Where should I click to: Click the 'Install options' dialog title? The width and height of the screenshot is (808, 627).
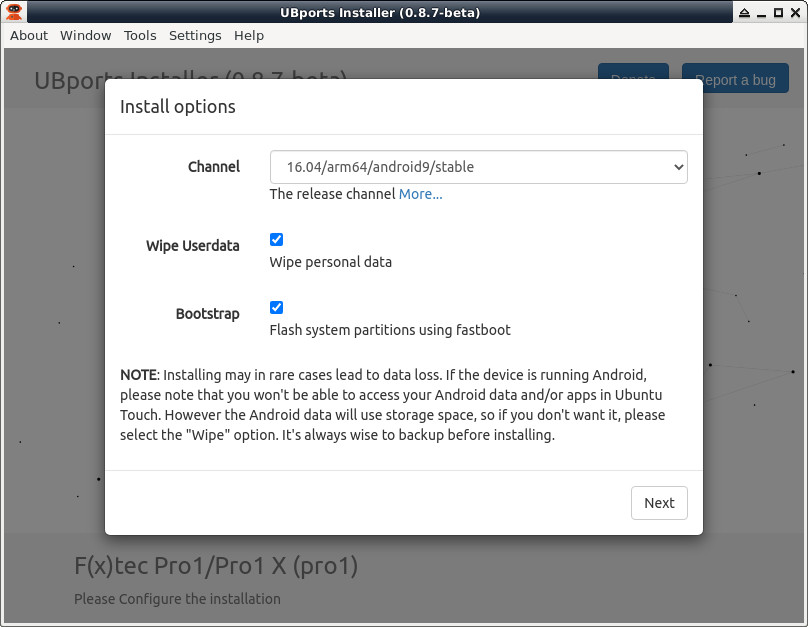178,107
